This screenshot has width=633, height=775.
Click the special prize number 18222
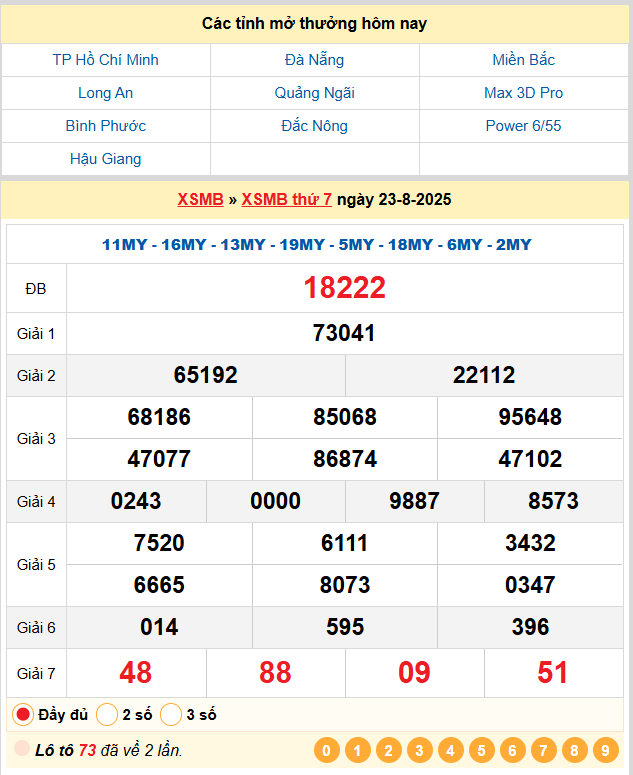[344, 288]
